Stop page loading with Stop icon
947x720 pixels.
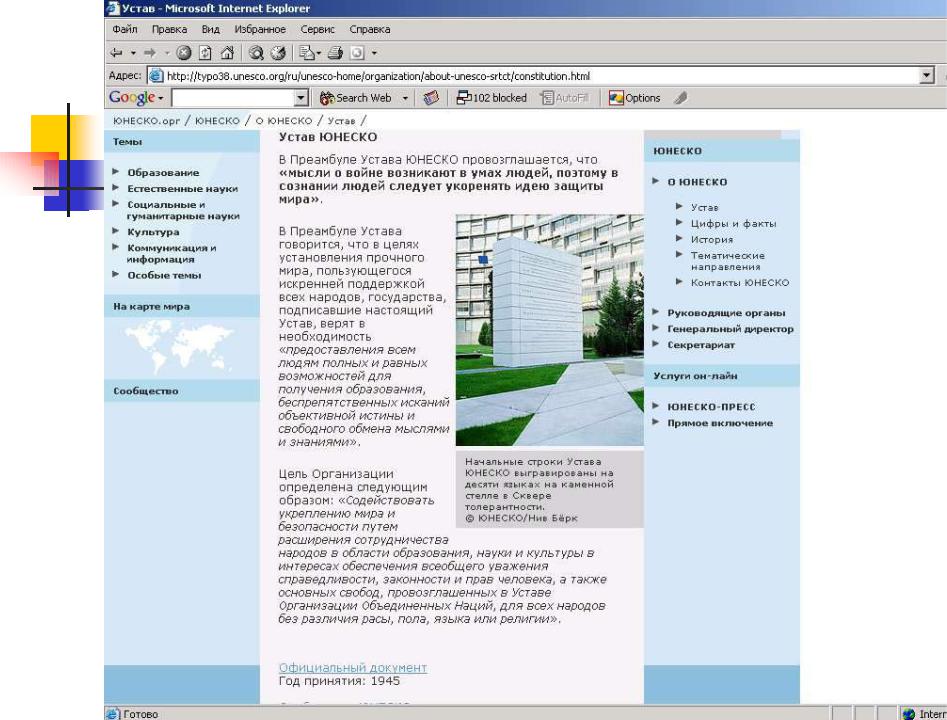[x=184, y=53]
